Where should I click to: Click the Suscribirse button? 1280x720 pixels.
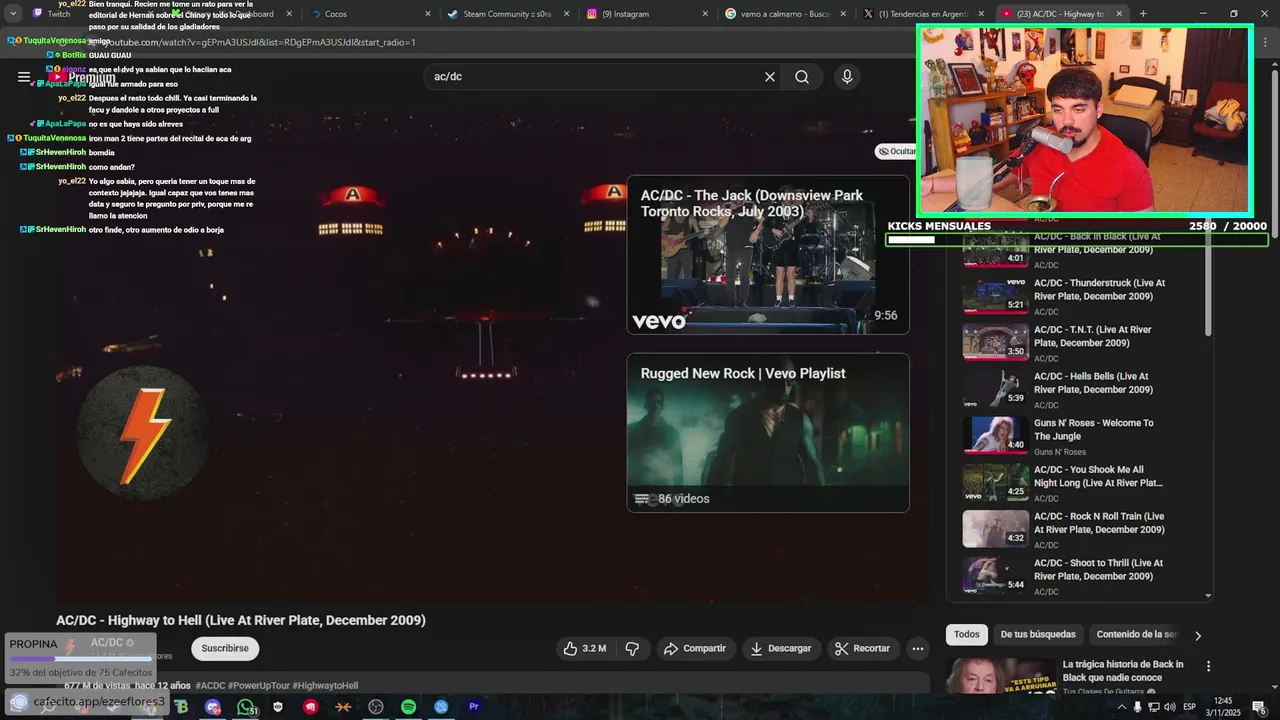click(225, 648)
